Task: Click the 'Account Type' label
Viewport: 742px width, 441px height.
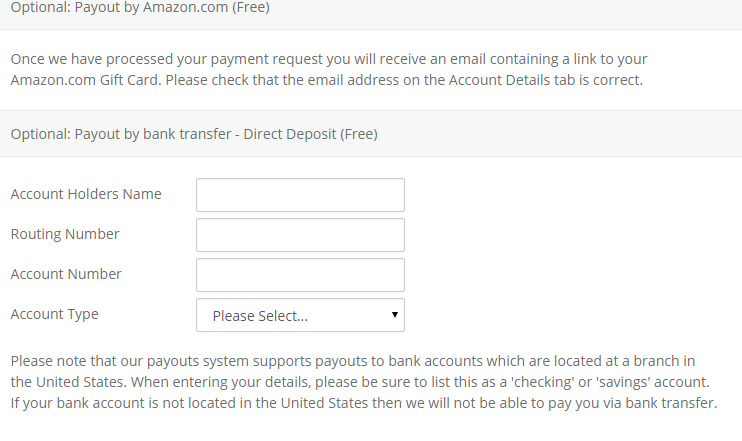Action: (55, 314)
